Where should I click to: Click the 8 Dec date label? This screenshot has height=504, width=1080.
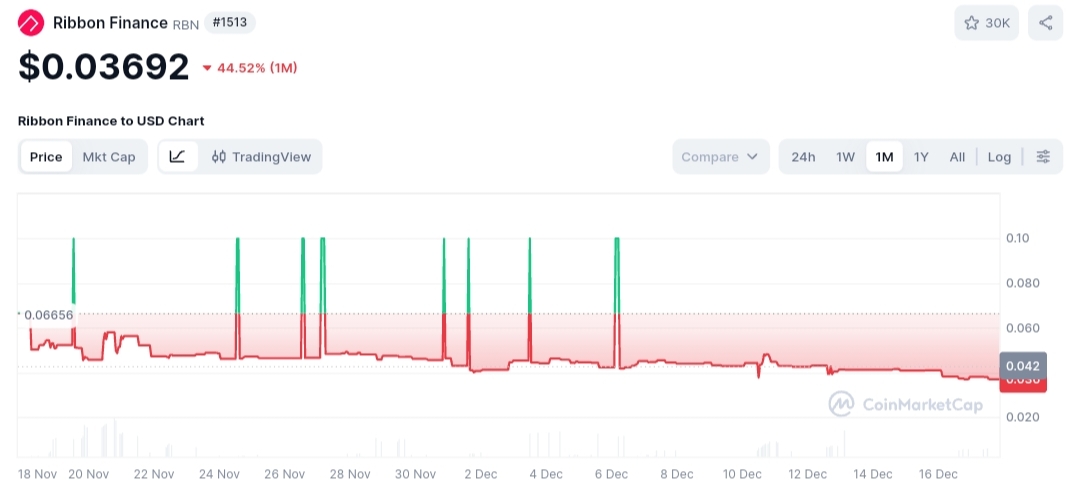(677, 474)
